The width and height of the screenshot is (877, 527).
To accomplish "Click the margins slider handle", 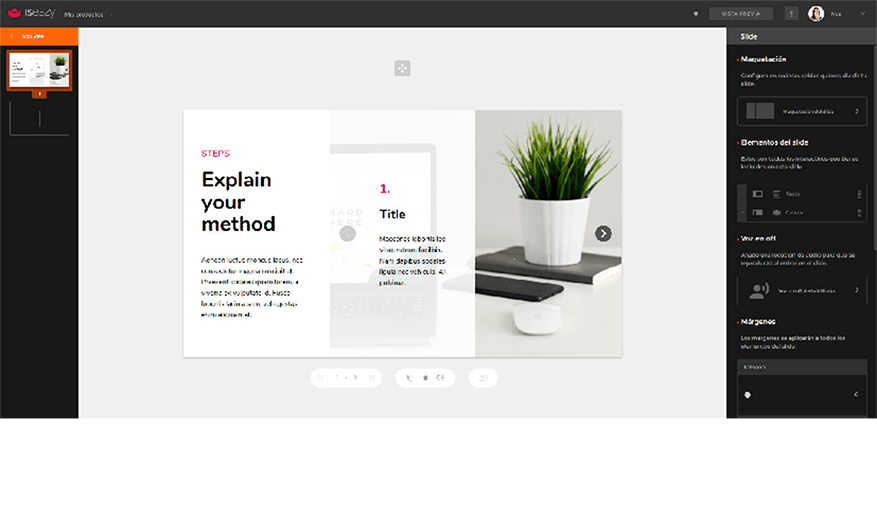I will tap(747, 395).
